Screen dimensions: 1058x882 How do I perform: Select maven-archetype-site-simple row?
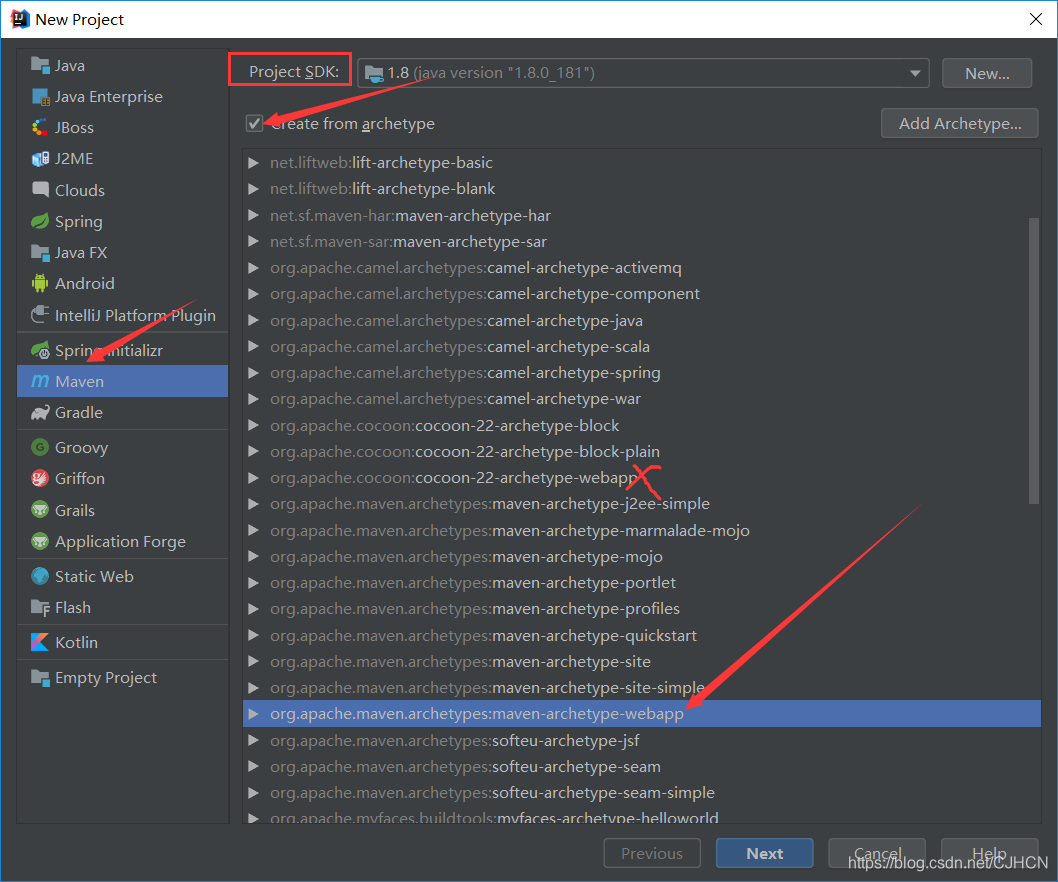tap(642, 688)
